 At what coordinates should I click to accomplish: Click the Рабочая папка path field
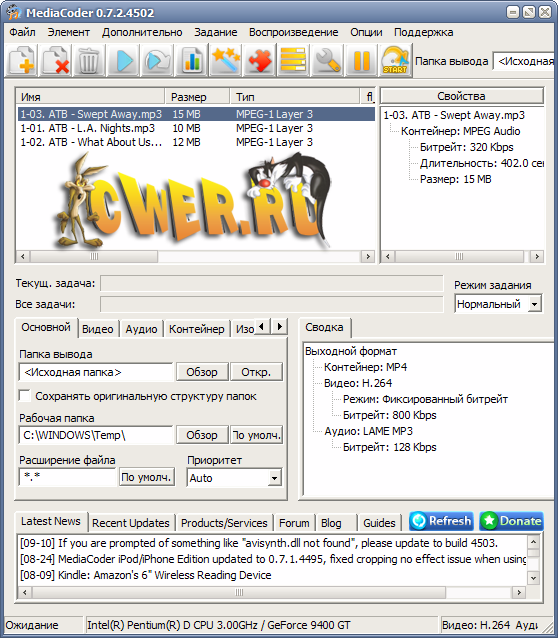pos(96,435)
